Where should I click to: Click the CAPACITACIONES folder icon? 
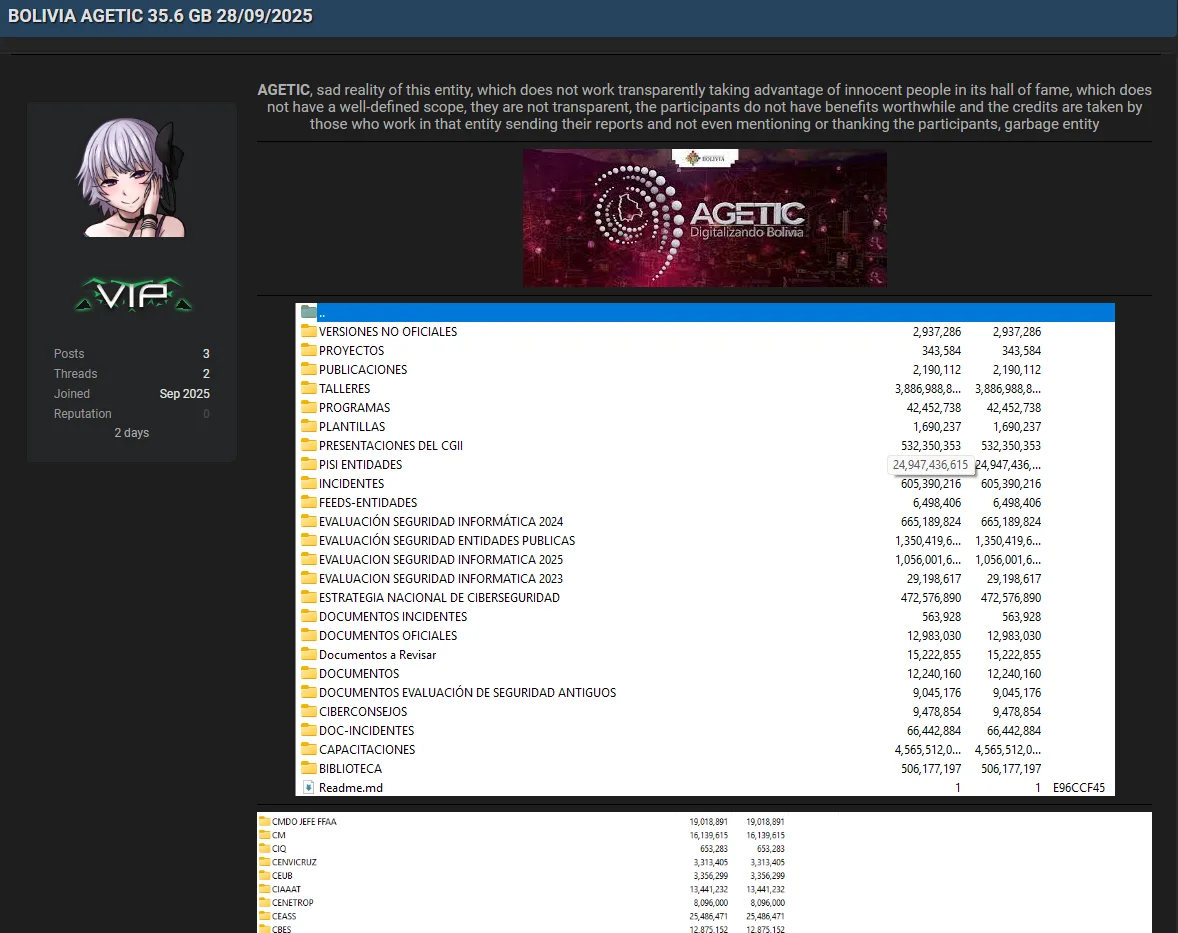[308, 749]
